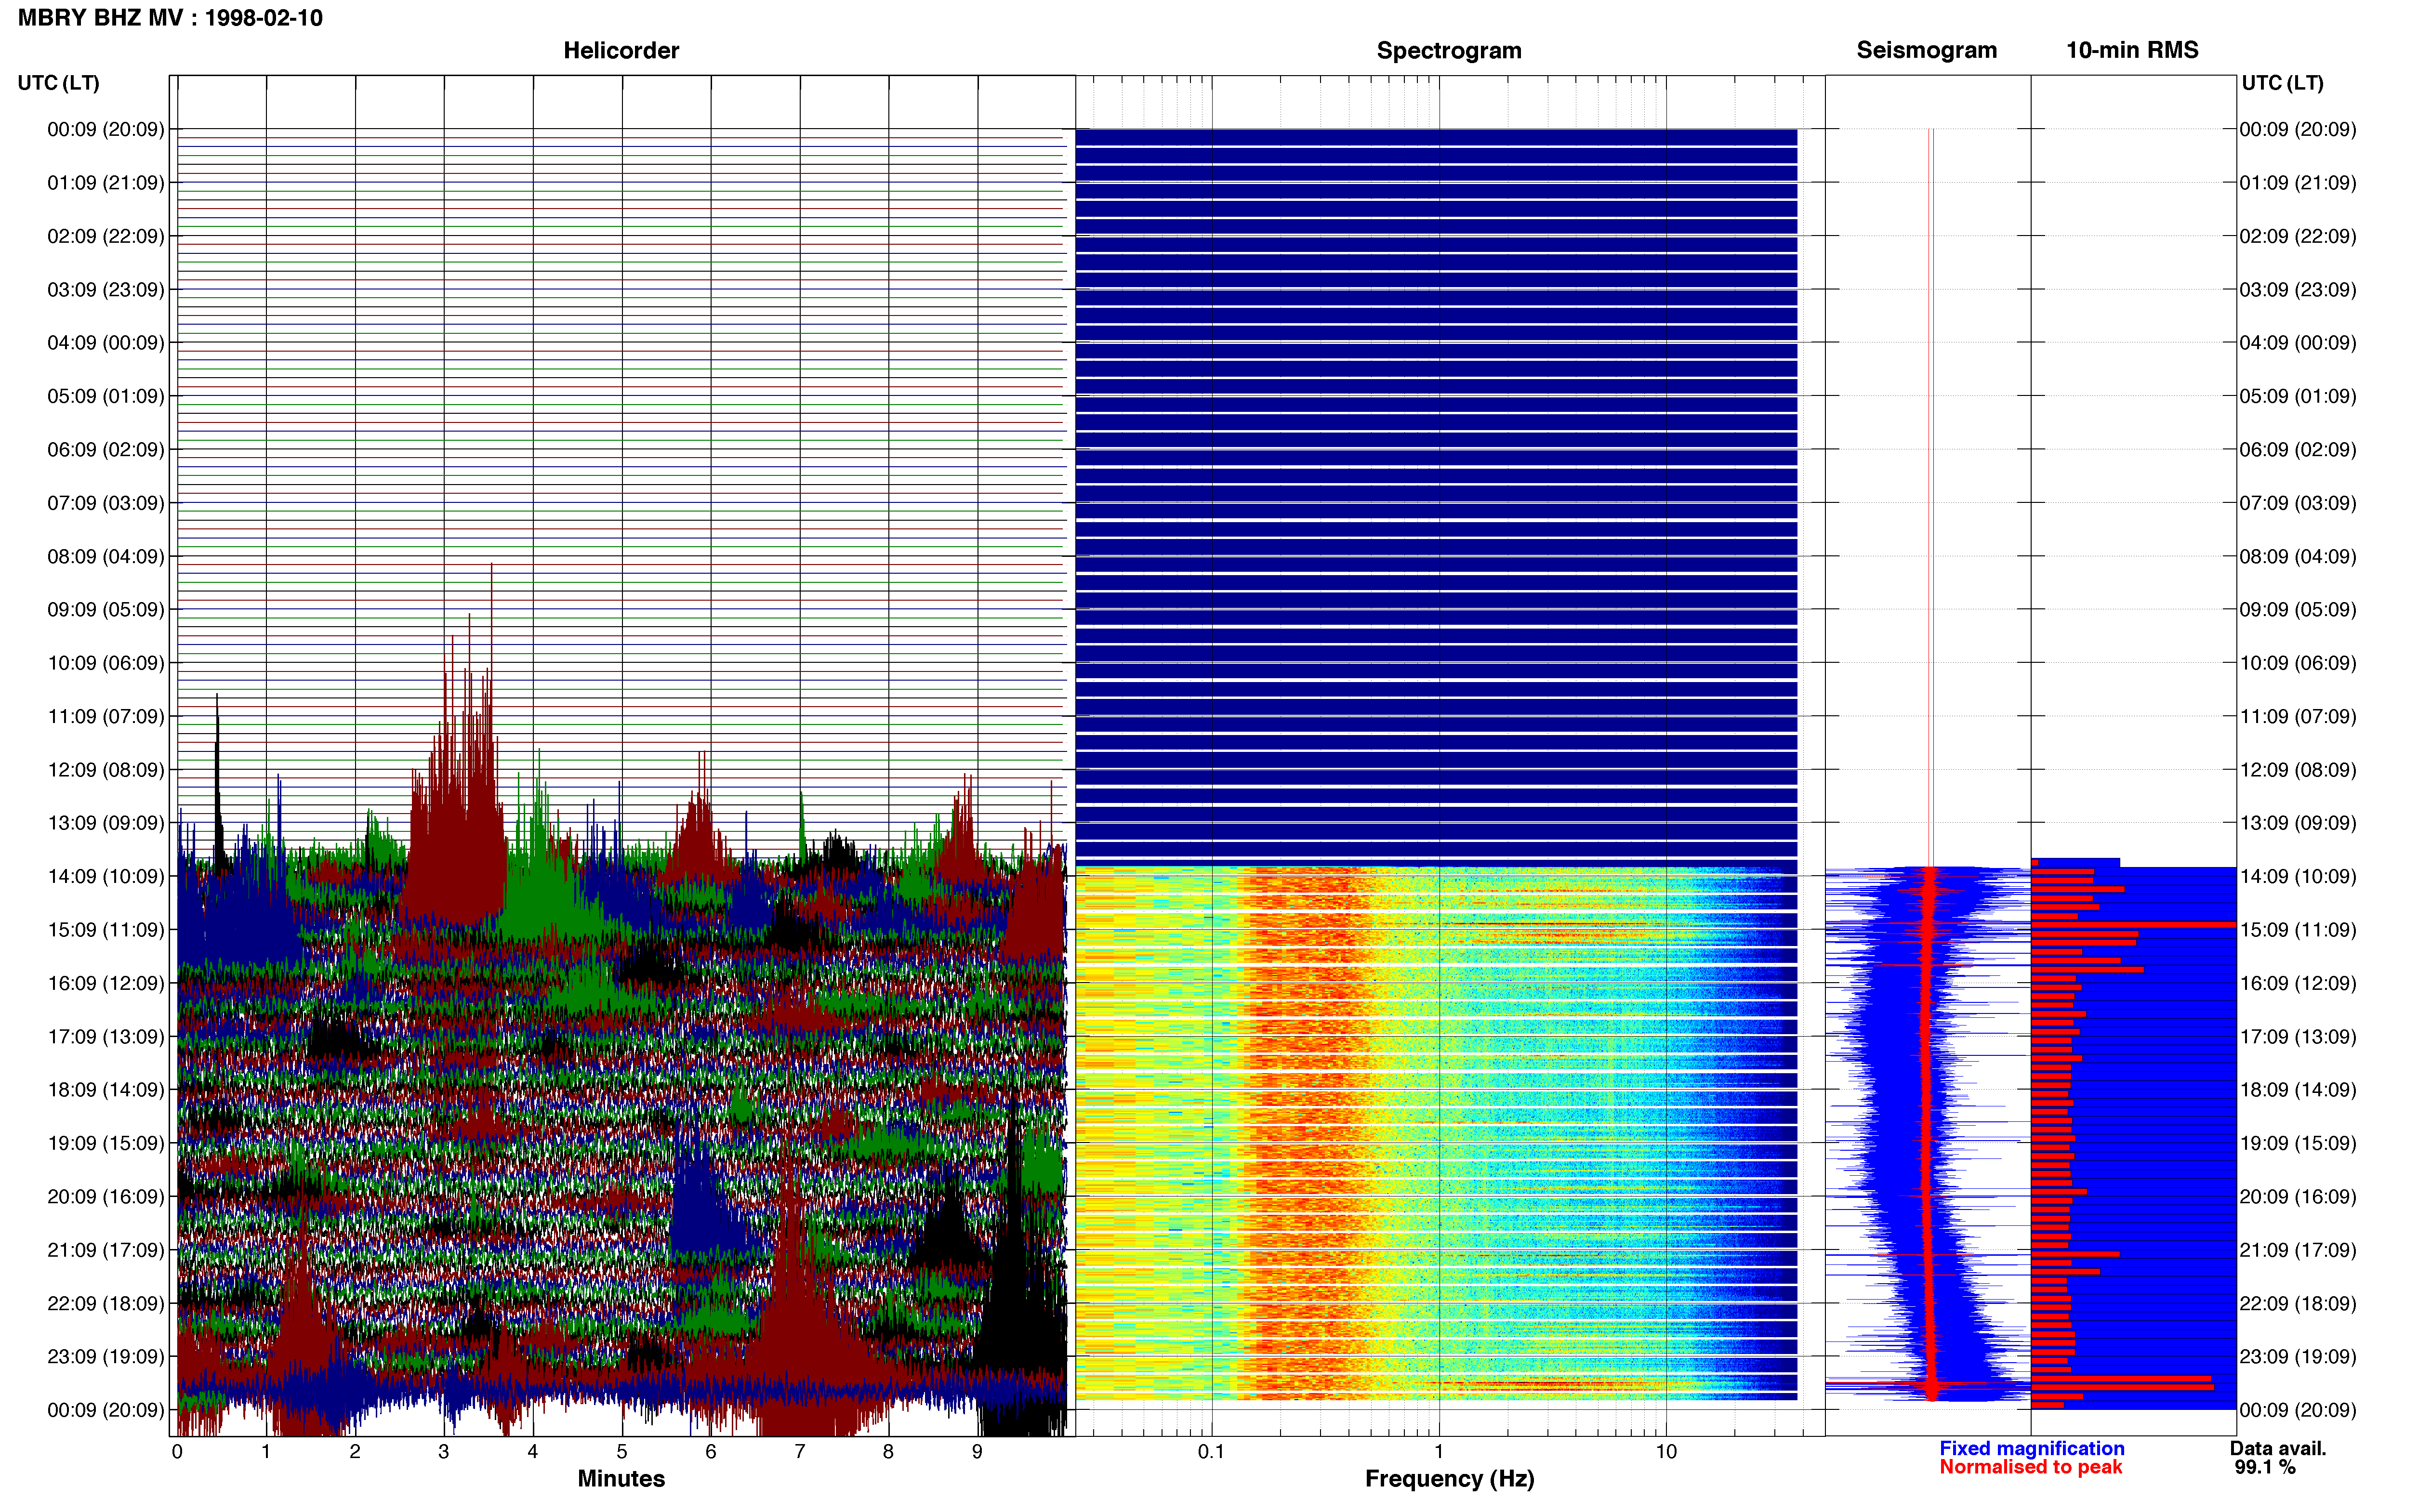Click right-side time label '15:09 (11:09)'

coord(2298,929)
